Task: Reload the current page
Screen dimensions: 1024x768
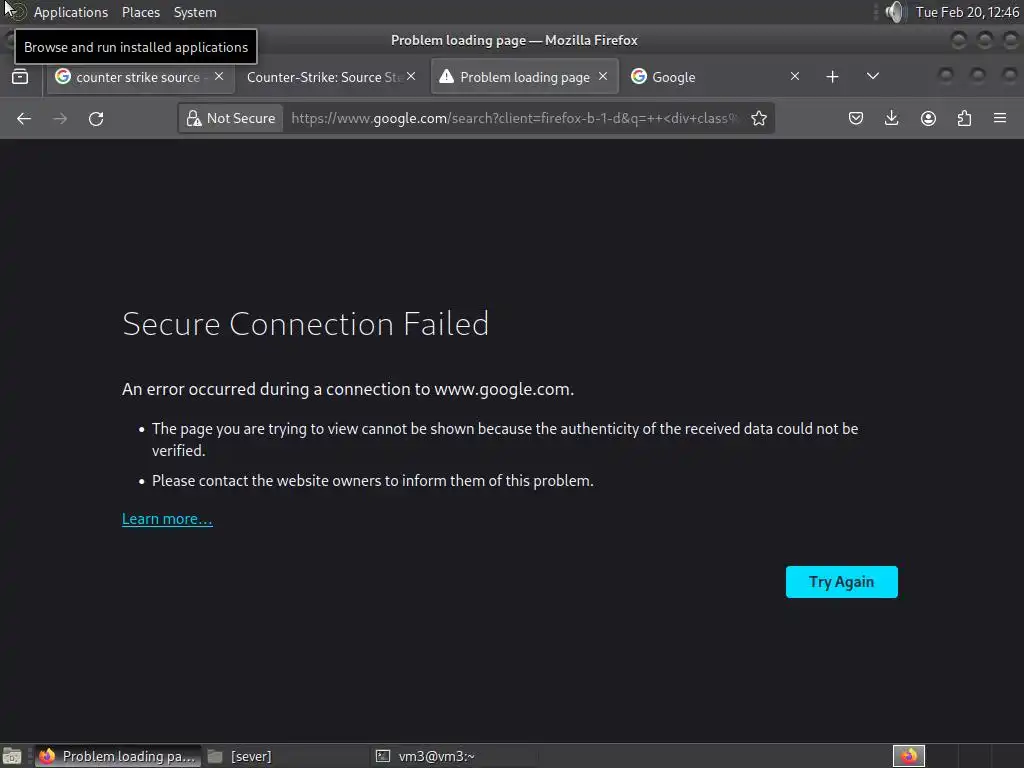Action: click(x=96, y=119)
